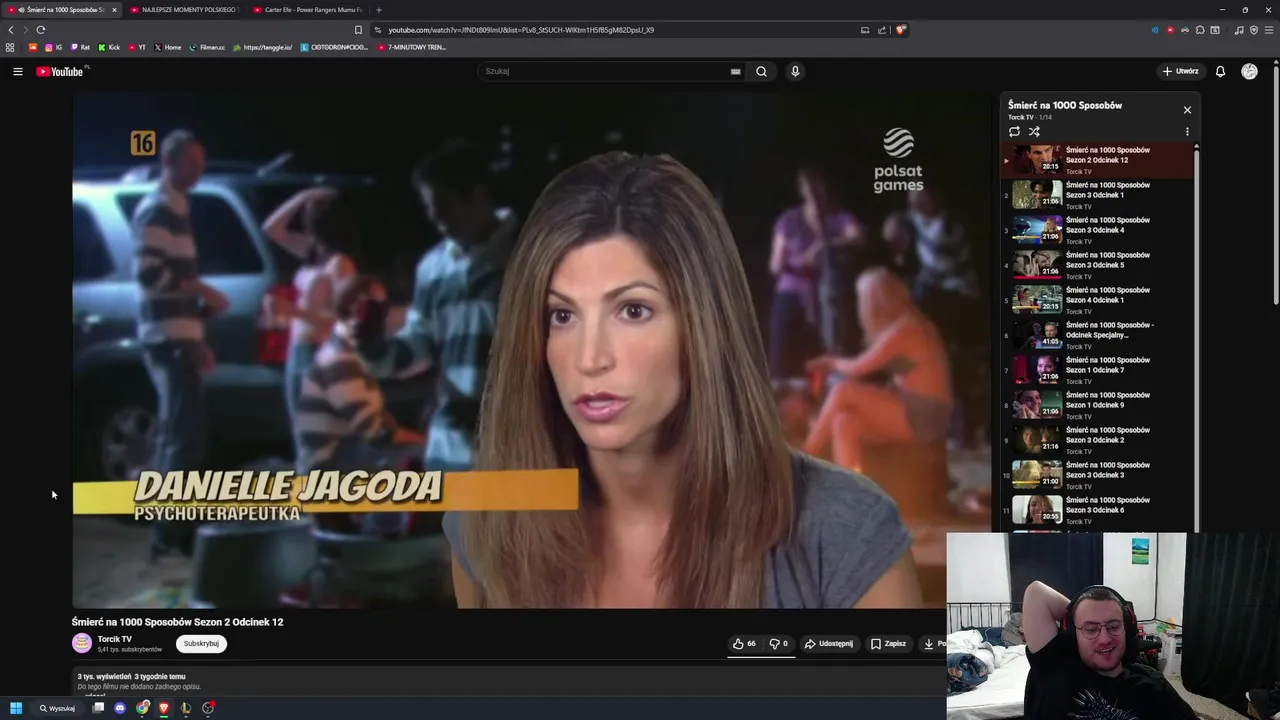Reload the current page
Image resolution: width=1280 pixels, height=720 pixels.
tap(40, 30)
